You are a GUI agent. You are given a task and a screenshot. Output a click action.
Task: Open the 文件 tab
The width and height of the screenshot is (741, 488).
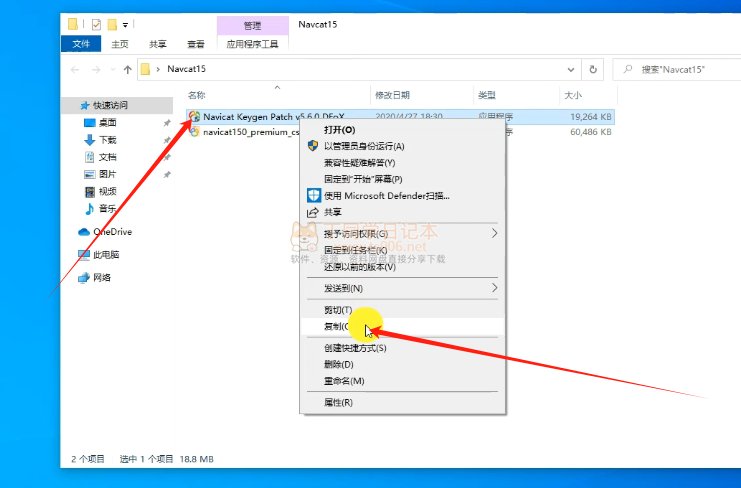click(81, 44)
